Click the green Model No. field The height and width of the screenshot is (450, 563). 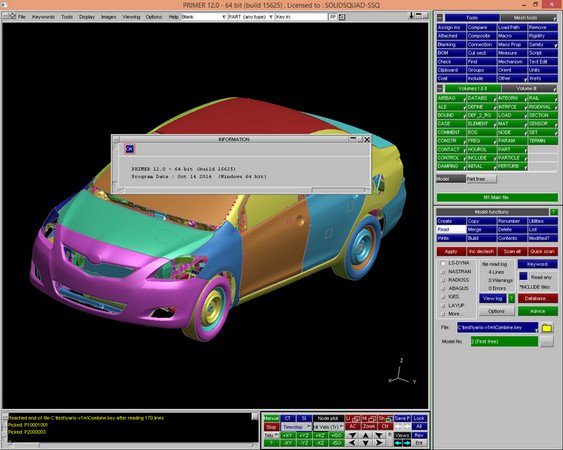tap(504, 342)
